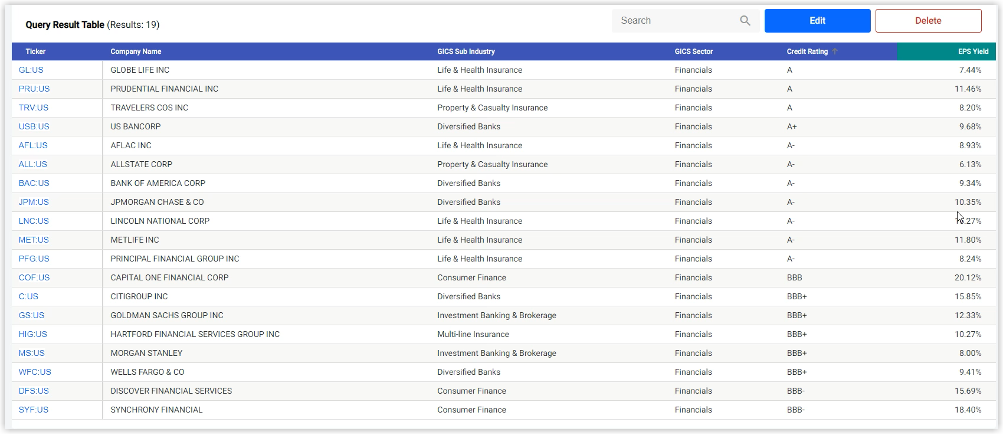
Task: Select HARTFORD FINANCIAL SERVICES GROUP INC cell
Action: tap(195, 334)
